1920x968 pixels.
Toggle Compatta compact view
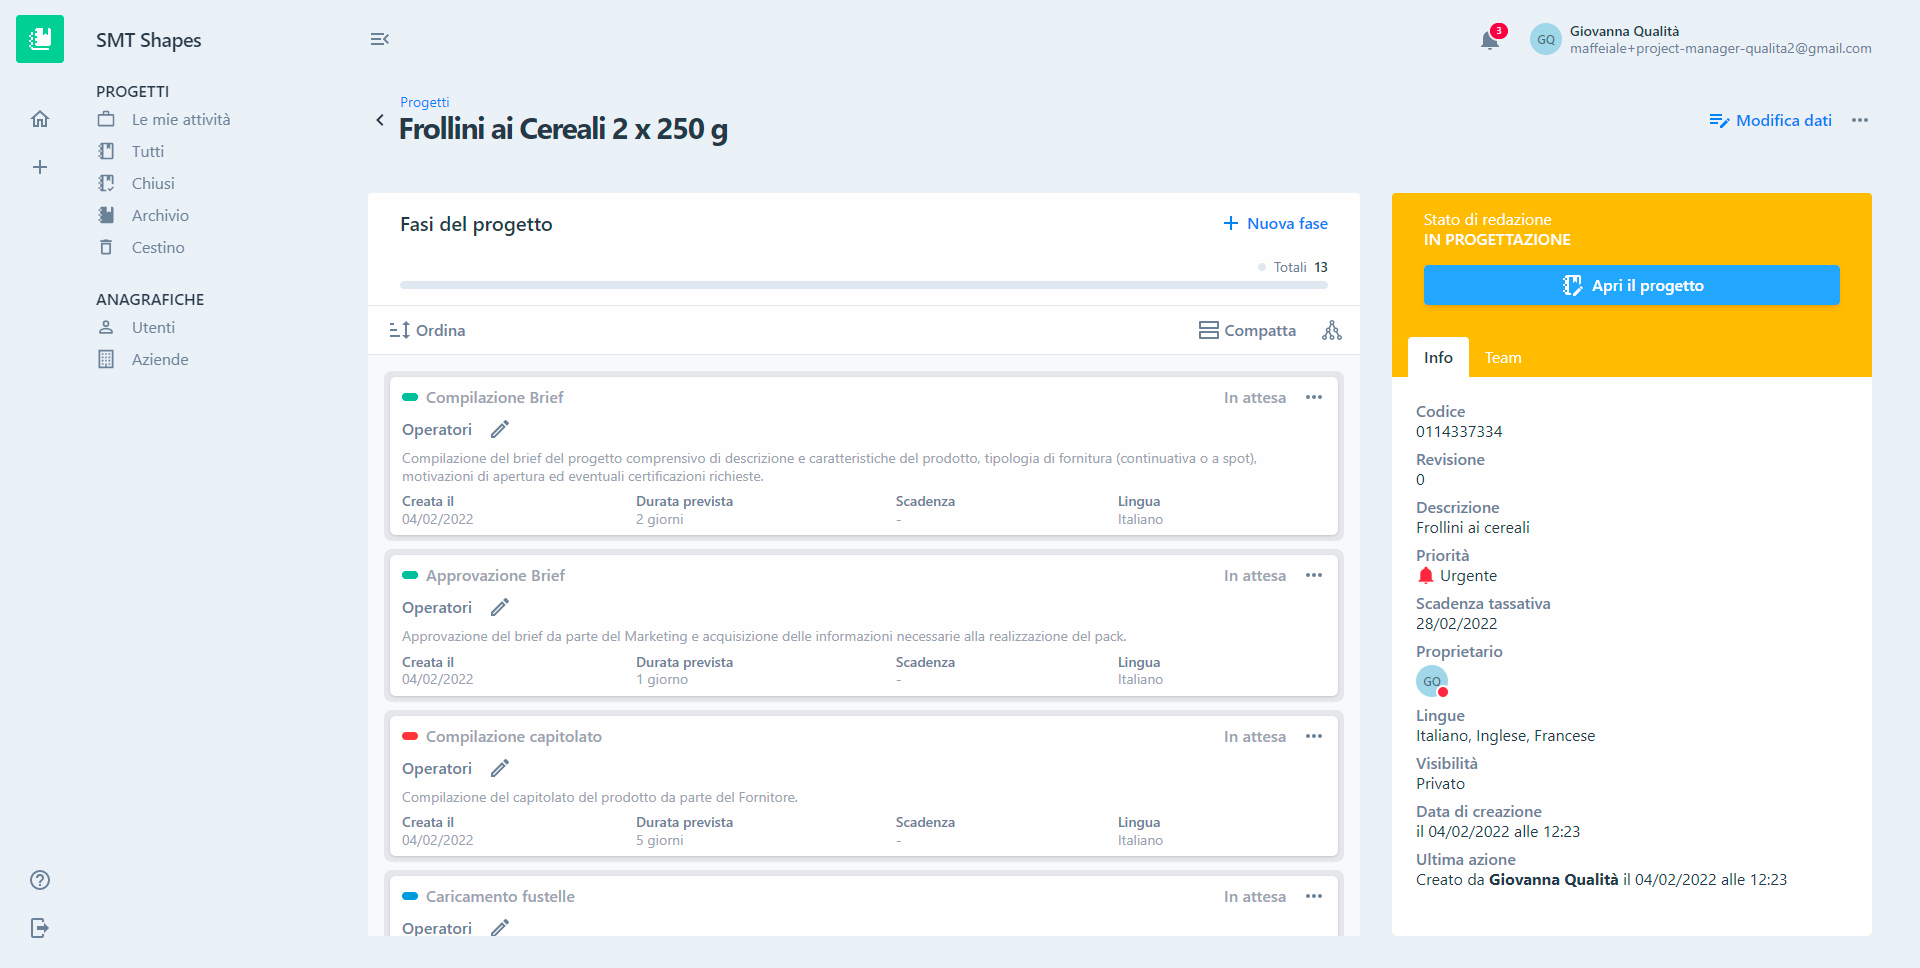pyautogui.click(x=1247, y=330)
